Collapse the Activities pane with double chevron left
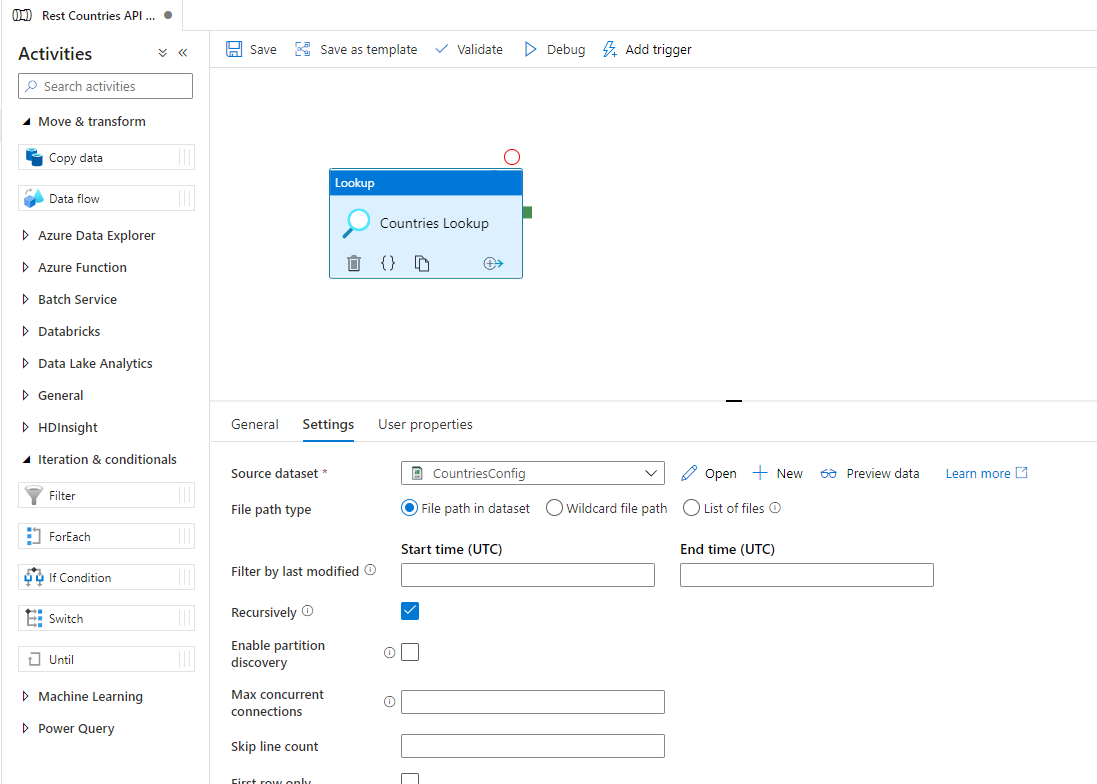This screenshot has width=1097, height=784. 183,52
